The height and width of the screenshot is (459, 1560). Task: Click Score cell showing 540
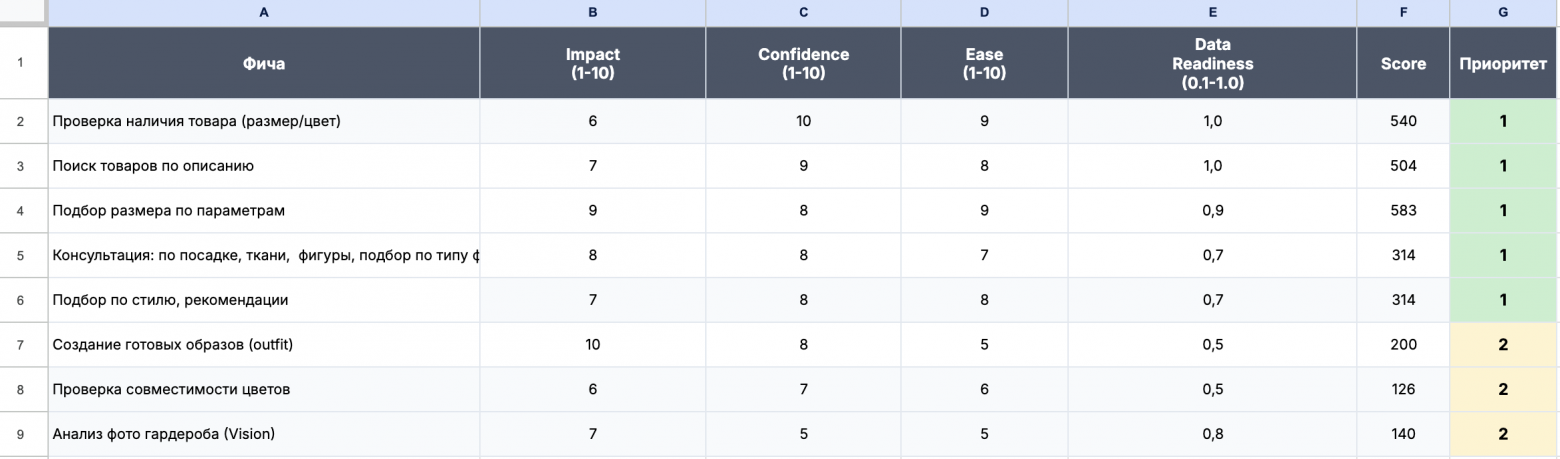click(x=1403, y=121)
